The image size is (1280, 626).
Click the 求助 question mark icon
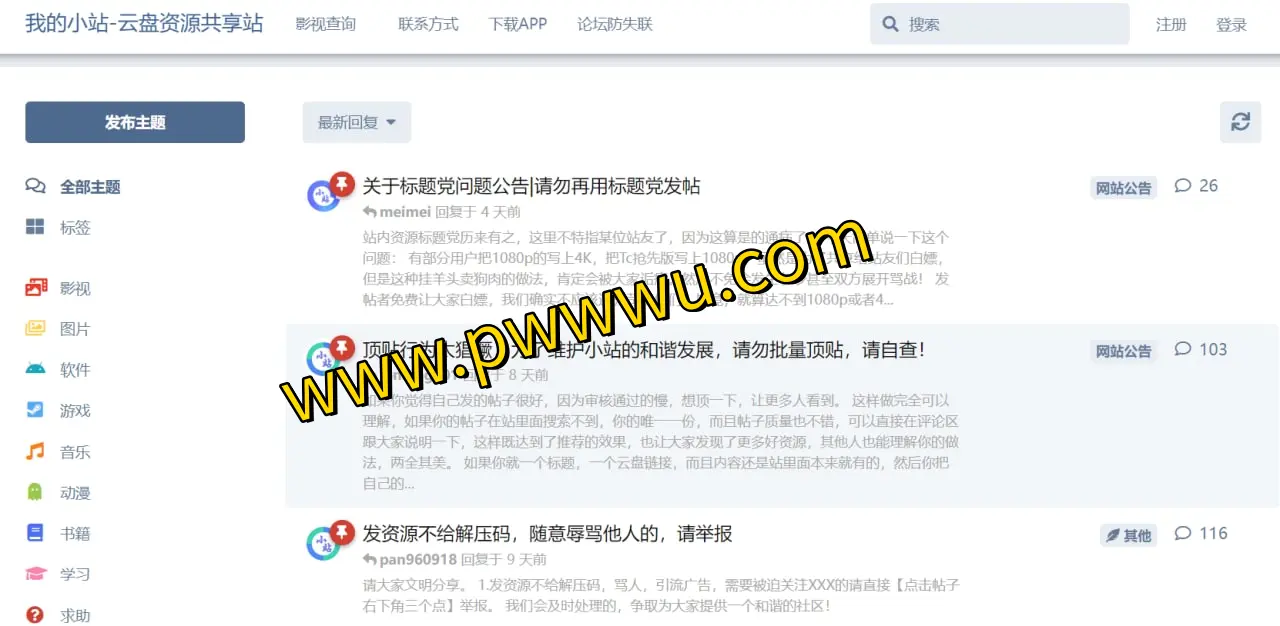(36, 615)
